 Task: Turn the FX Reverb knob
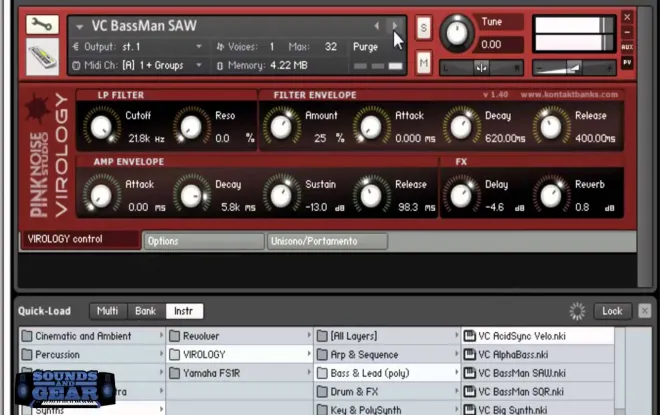pyautogui.click(x=551, y=196)
